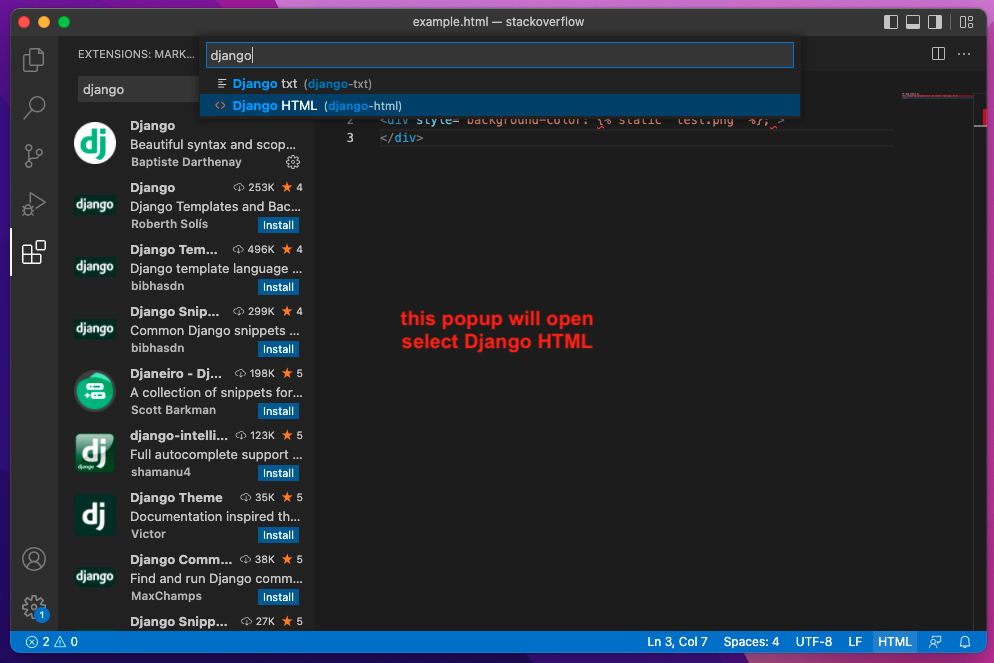Image resolution: width=994 pixels, height=663 pixels.
Task: Click EXTENSIONS: MARK... panel header
Action: (x=136, y=55)
